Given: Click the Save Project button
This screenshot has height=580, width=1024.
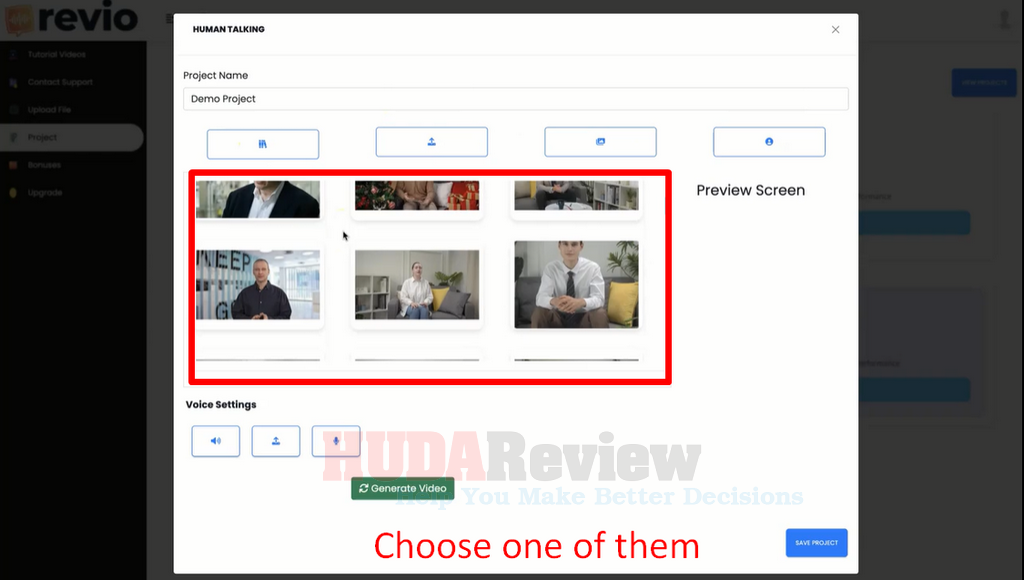Looking at the screenshot, I should tap(816, 542).
